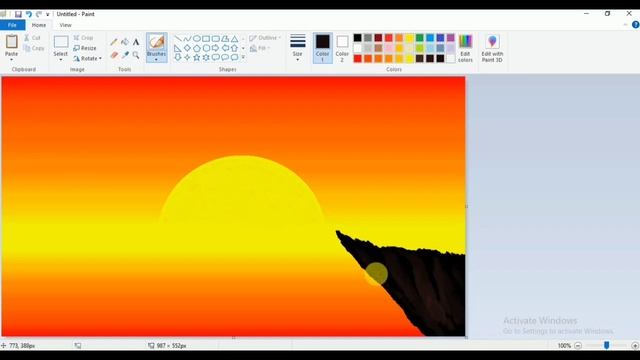Click the Crop button
Image resolution: width=640 pixels, height=360 pixels.
tap(84, 38)
